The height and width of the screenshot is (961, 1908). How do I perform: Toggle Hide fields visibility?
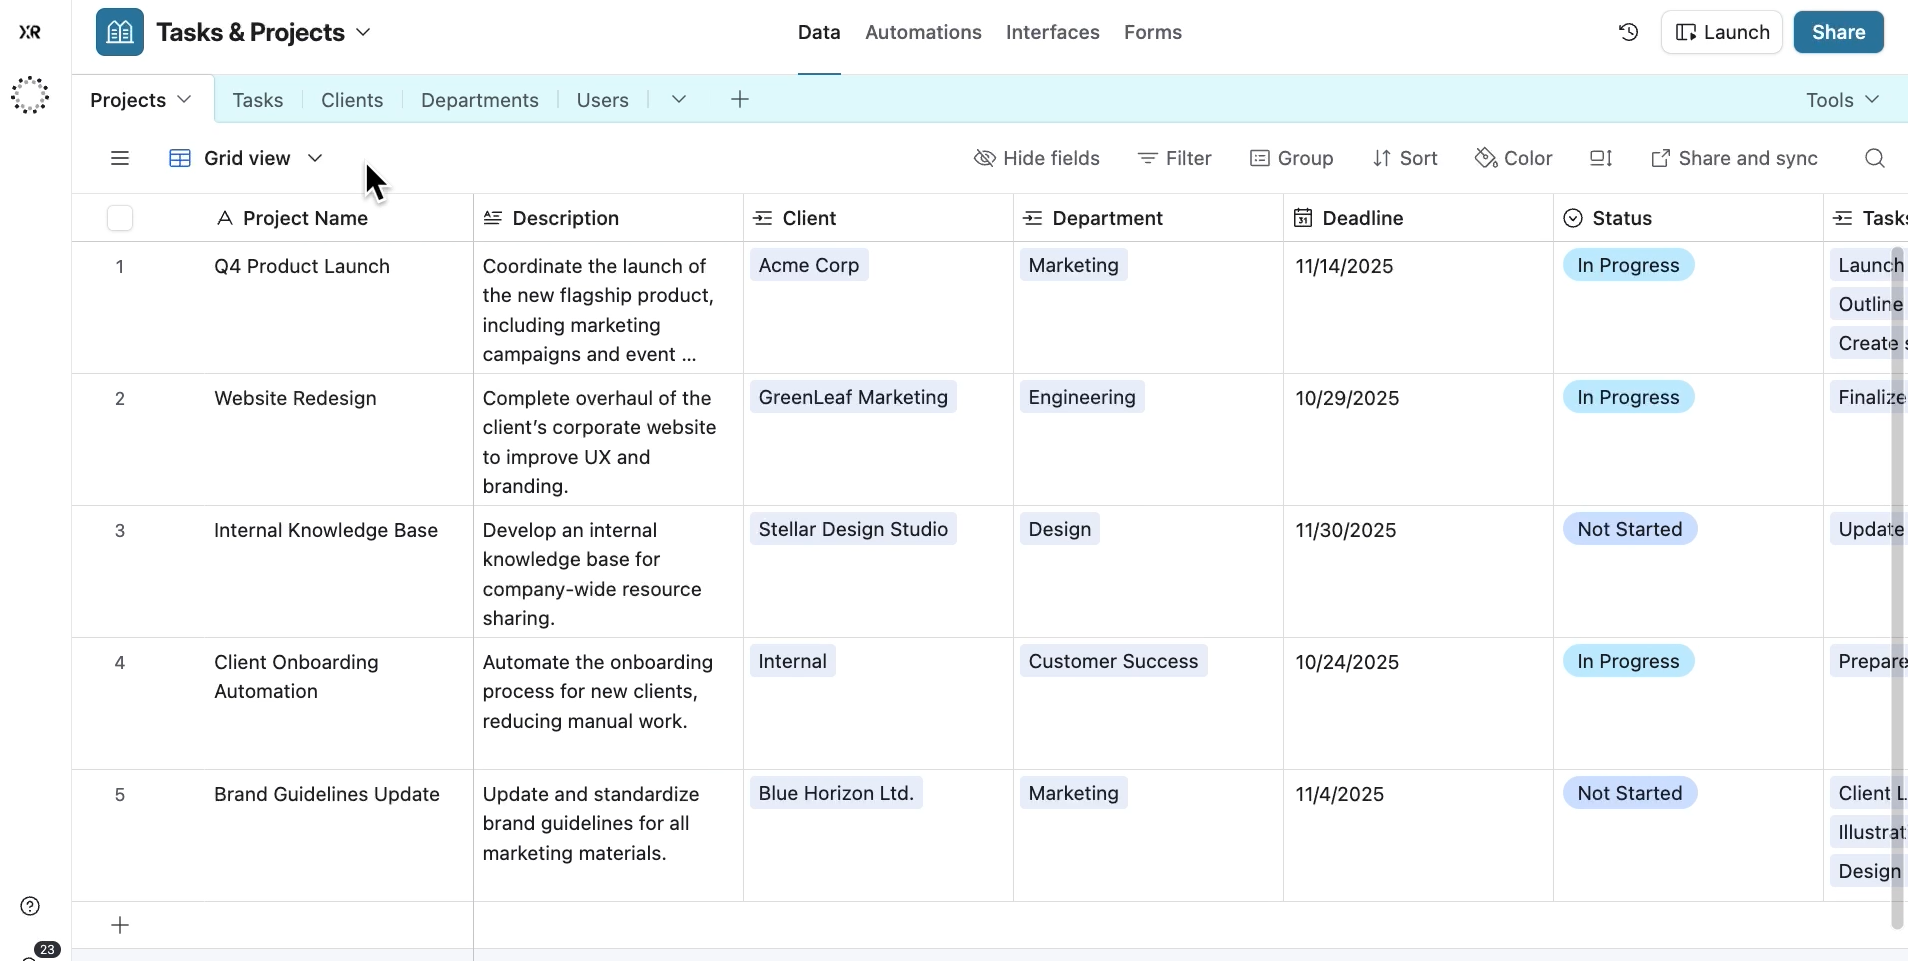[x=1038, y=158]
